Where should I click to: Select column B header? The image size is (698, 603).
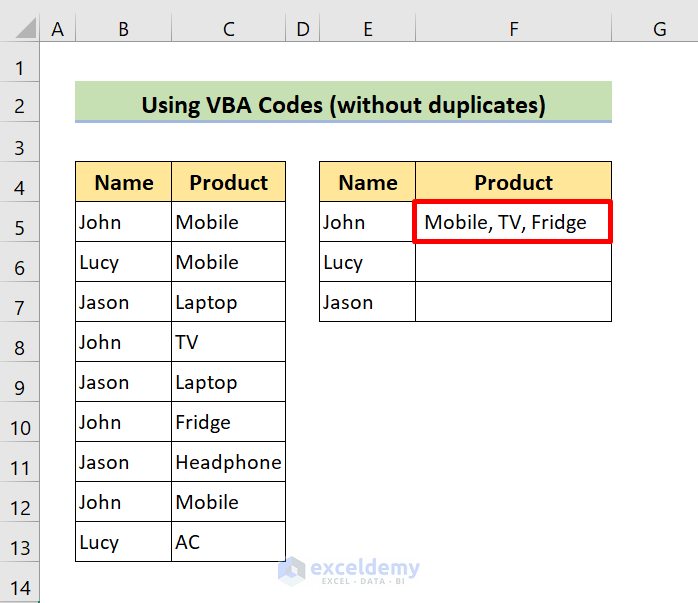123,29
